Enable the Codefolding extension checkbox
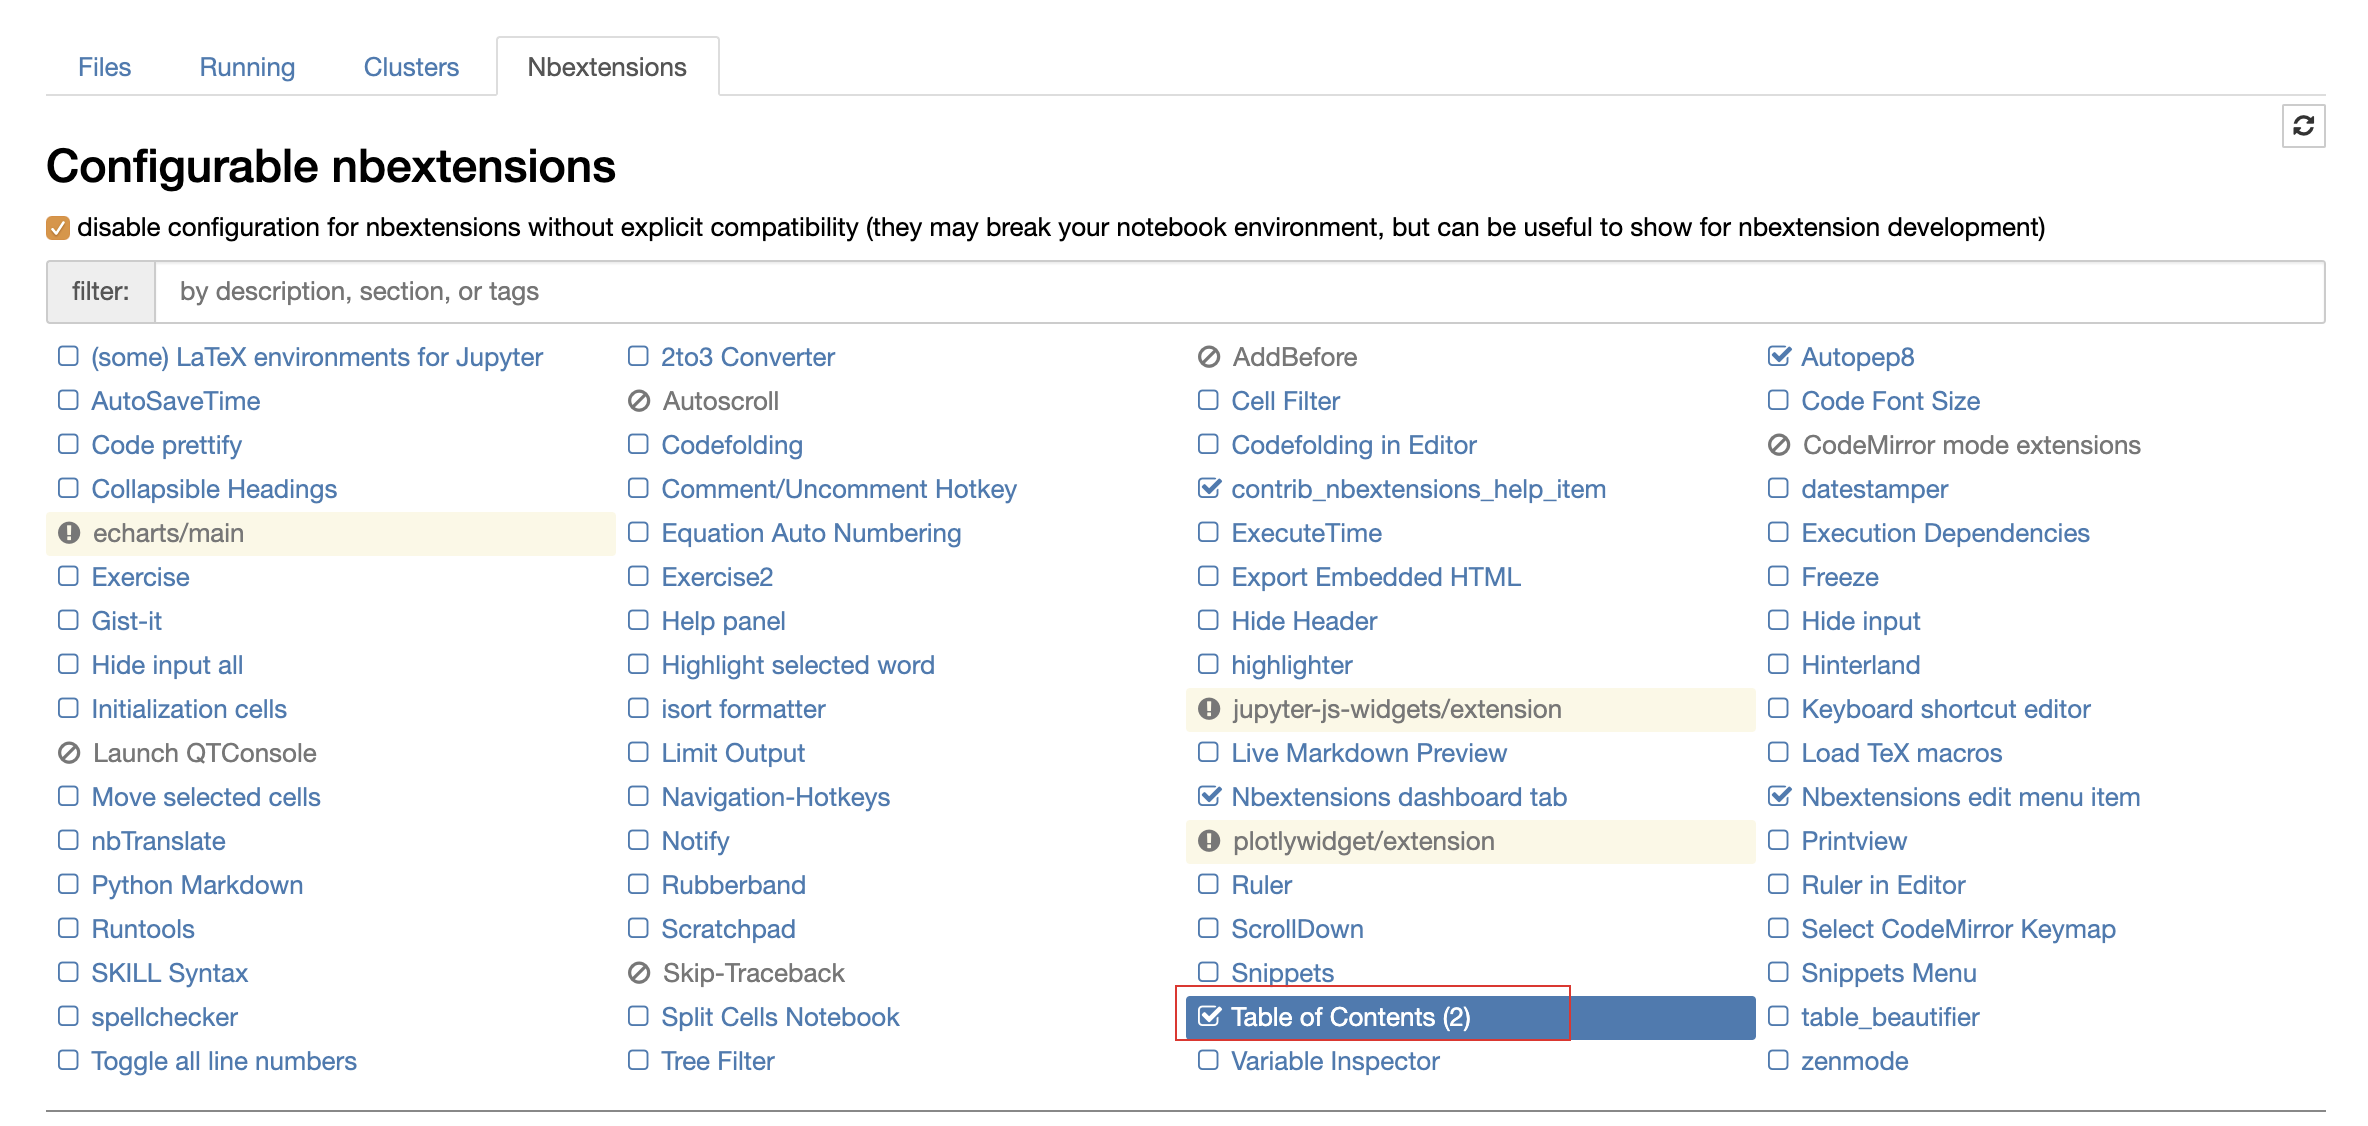Image resolution: width=2368 pixels, height=1126 pixels. (x=638, y=444)
